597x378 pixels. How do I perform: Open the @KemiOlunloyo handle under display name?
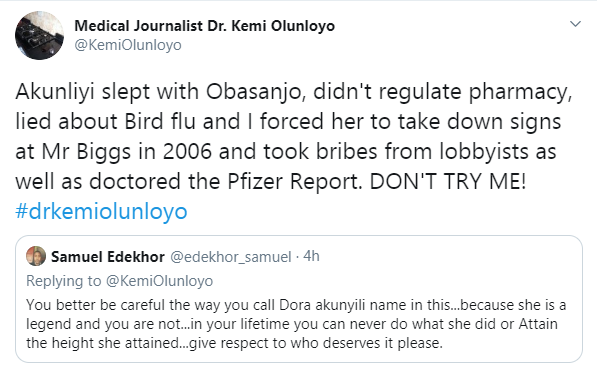pos(128,45)
